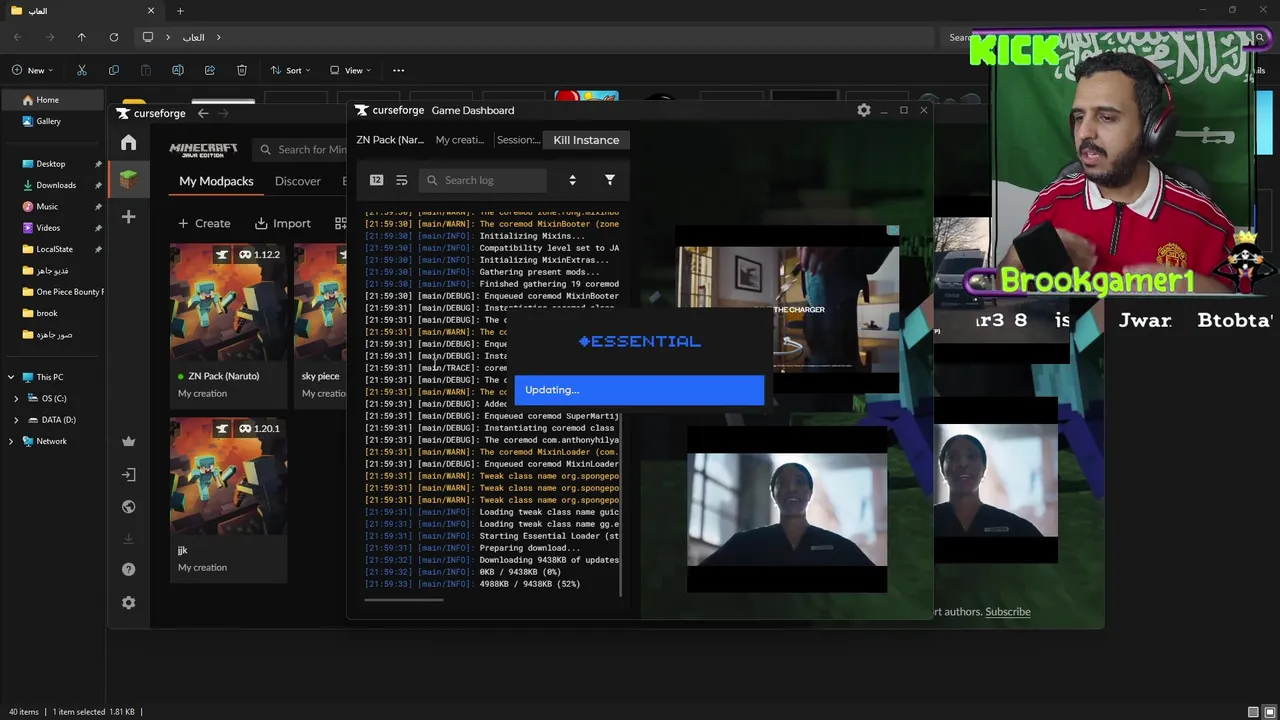This screenshot has width=1280, height=720.
Task: Open the brook folder in navigation
Action: pos(47,313)
